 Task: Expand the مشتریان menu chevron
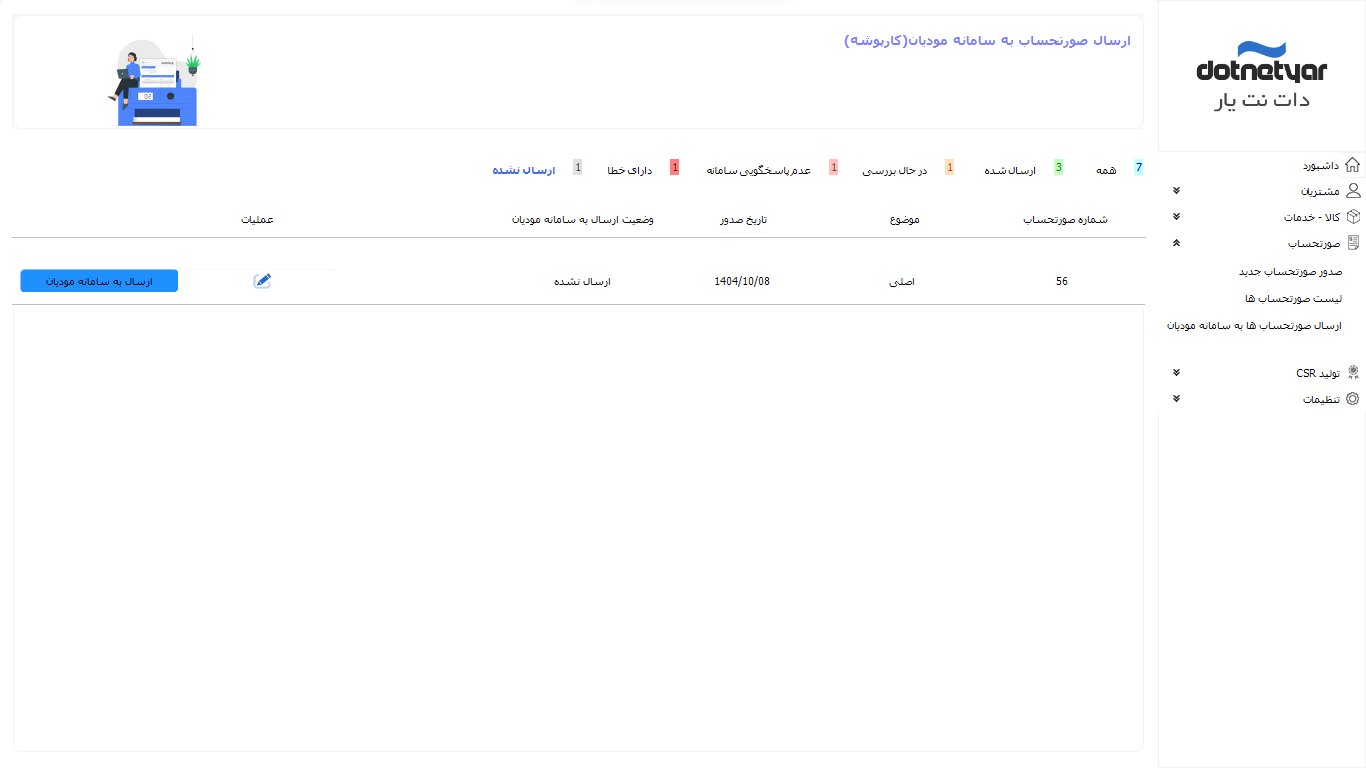pos(1176,191)
